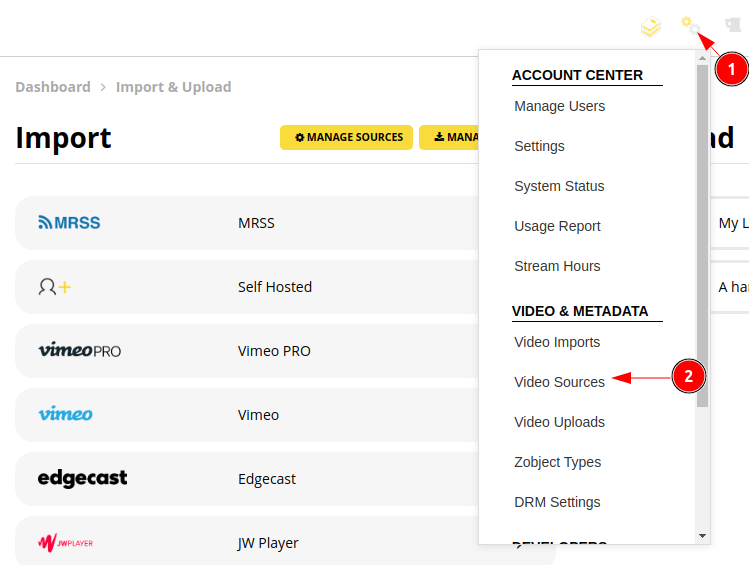The width and height of the screenshot is (749, 565).
Task: Select the Vimeo row label
Action: tap(258, 415)
